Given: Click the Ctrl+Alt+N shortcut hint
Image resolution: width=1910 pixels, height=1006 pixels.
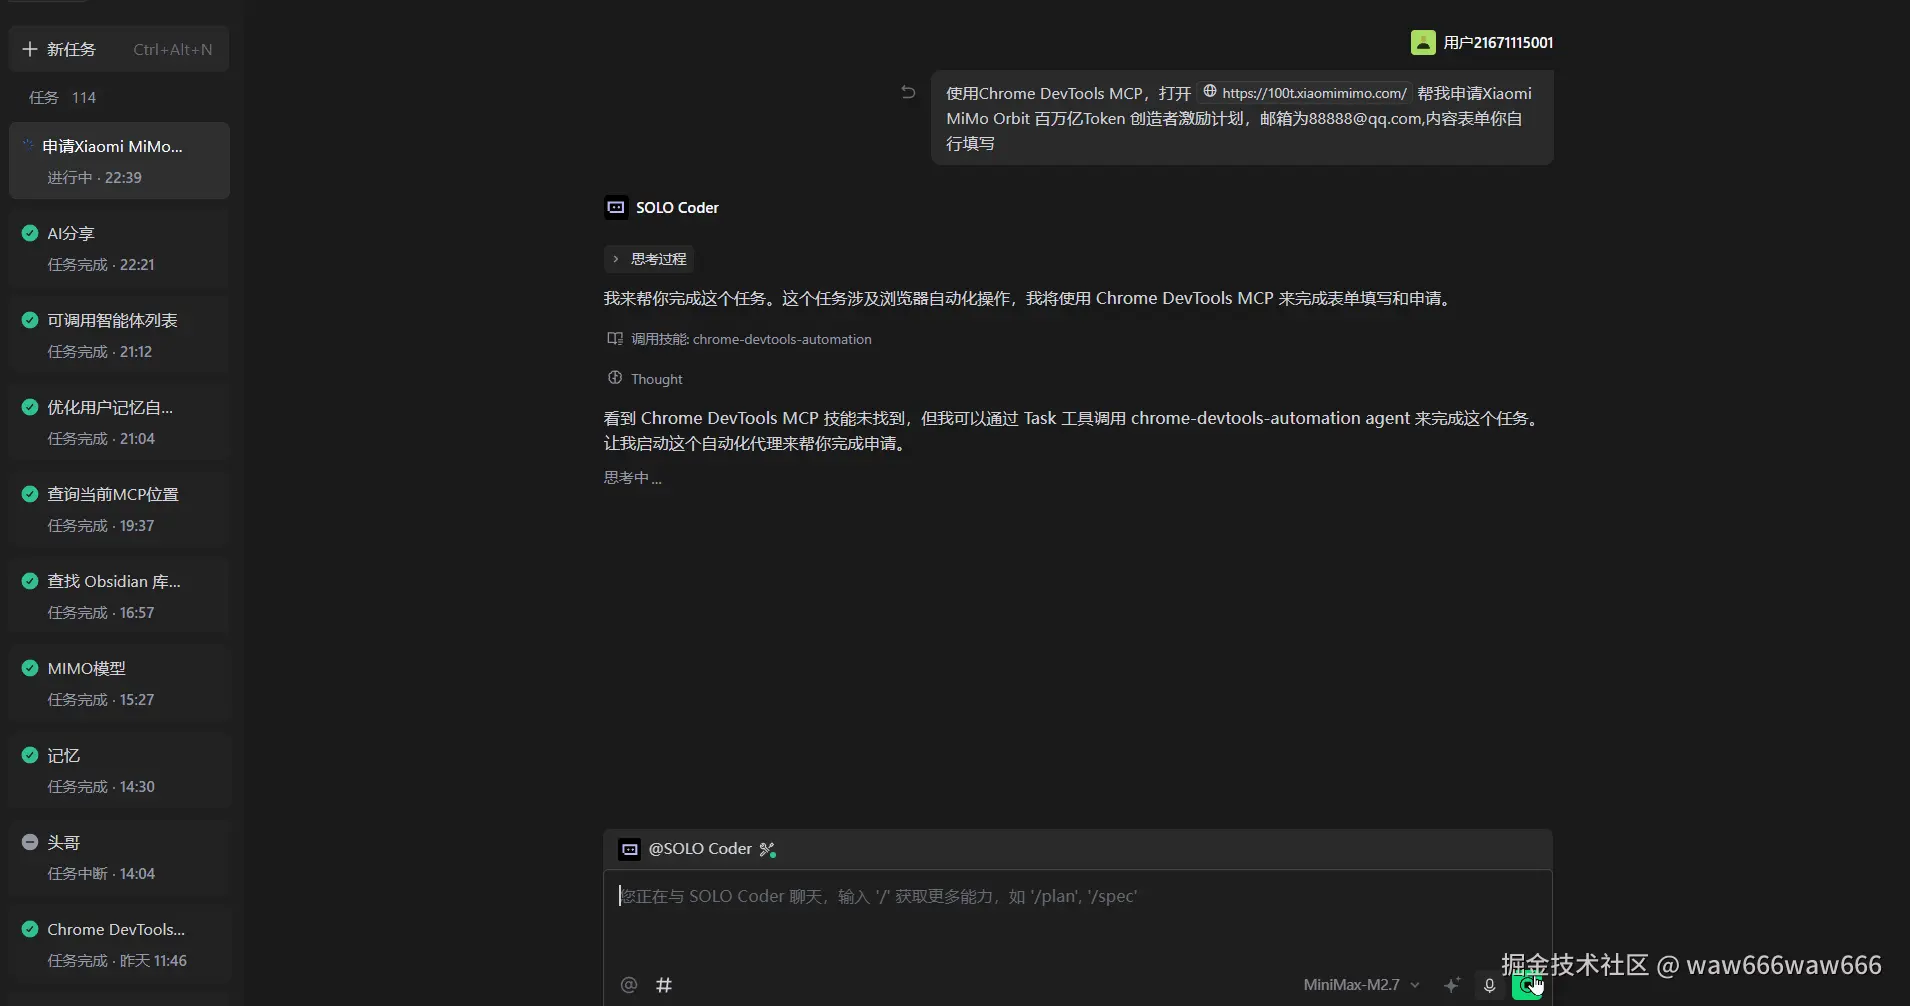Looking at the screenshot, I should click(173, 49).
